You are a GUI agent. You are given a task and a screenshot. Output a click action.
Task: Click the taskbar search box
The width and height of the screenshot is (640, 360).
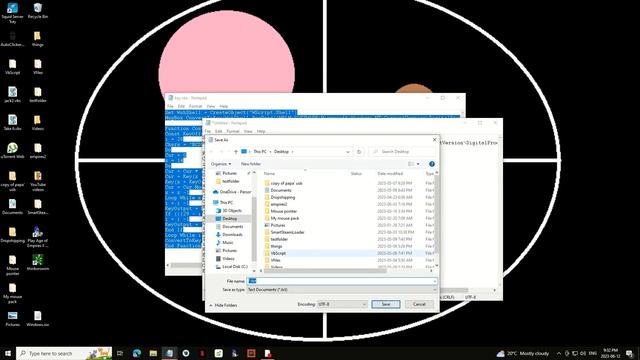pos(64,353)
